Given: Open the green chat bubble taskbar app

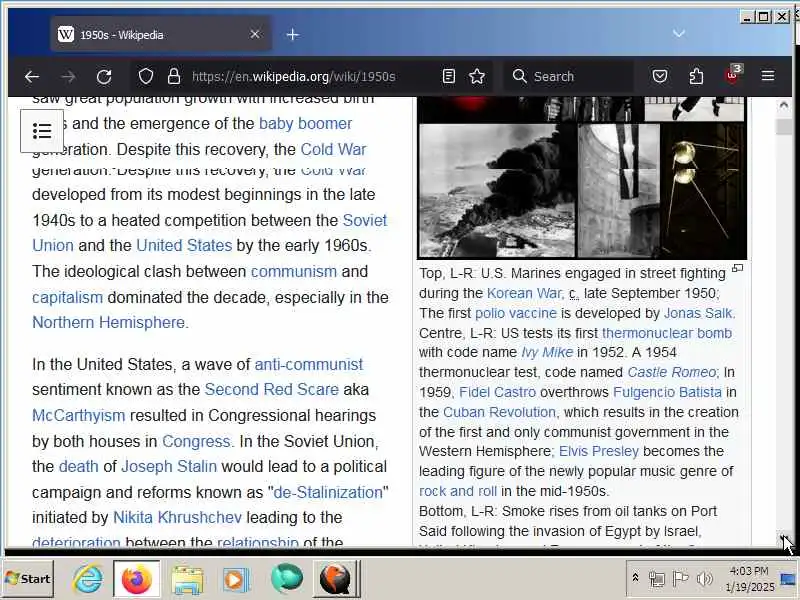Looking at the screenshot, I should [x=286, y=579].
